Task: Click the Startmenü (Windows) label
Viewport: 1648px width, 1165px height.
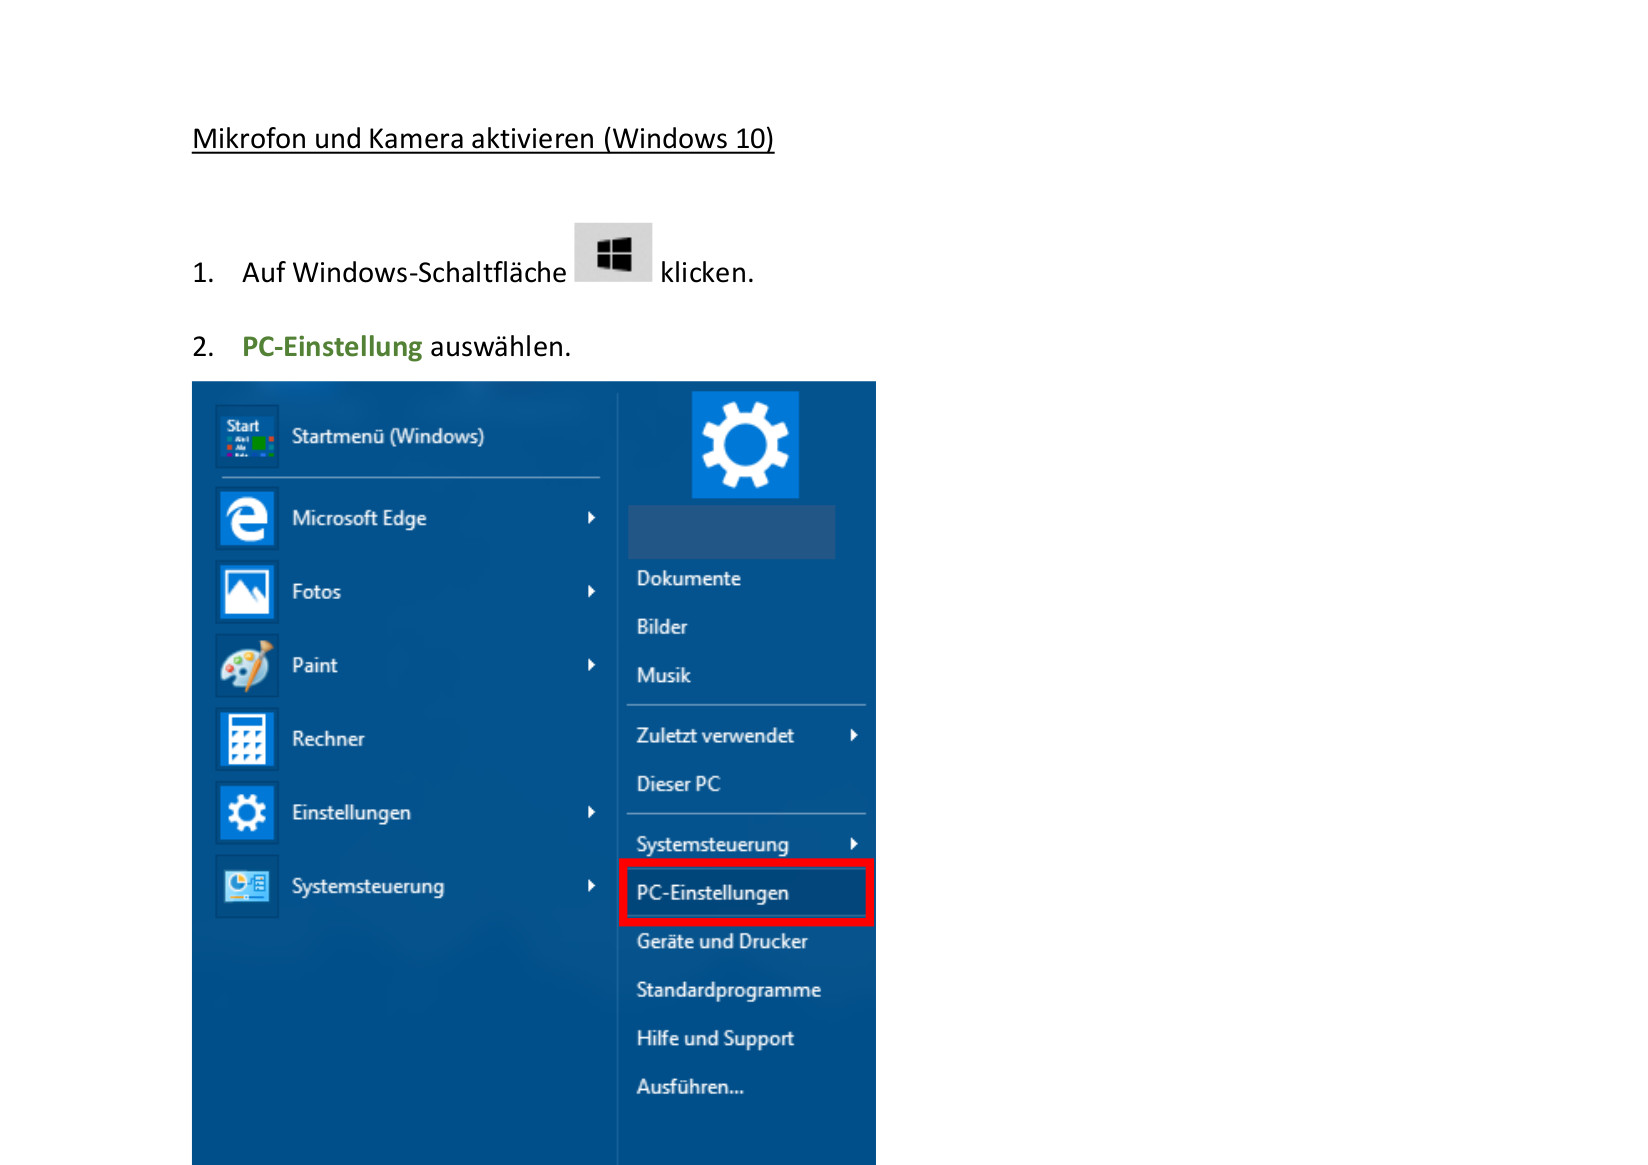Action: tap(388, 437)
